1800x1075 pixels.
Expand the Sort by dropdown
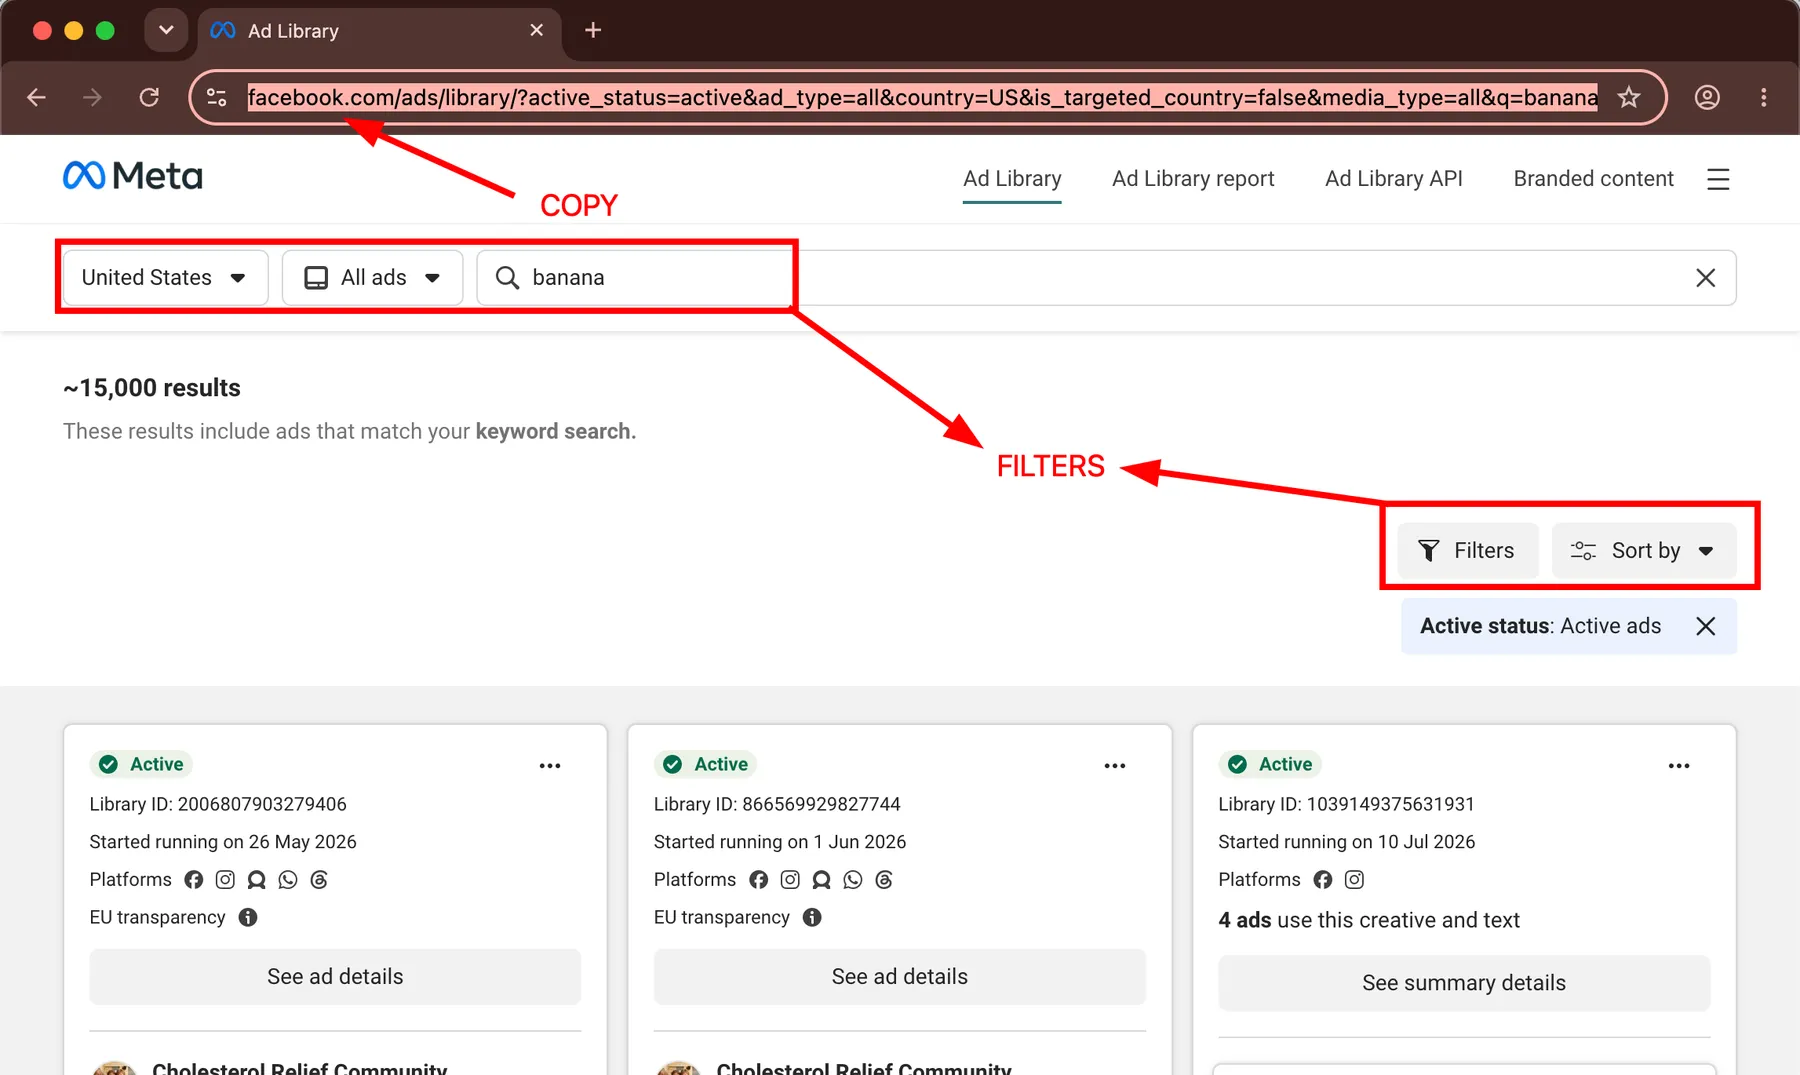(1643, 551)
